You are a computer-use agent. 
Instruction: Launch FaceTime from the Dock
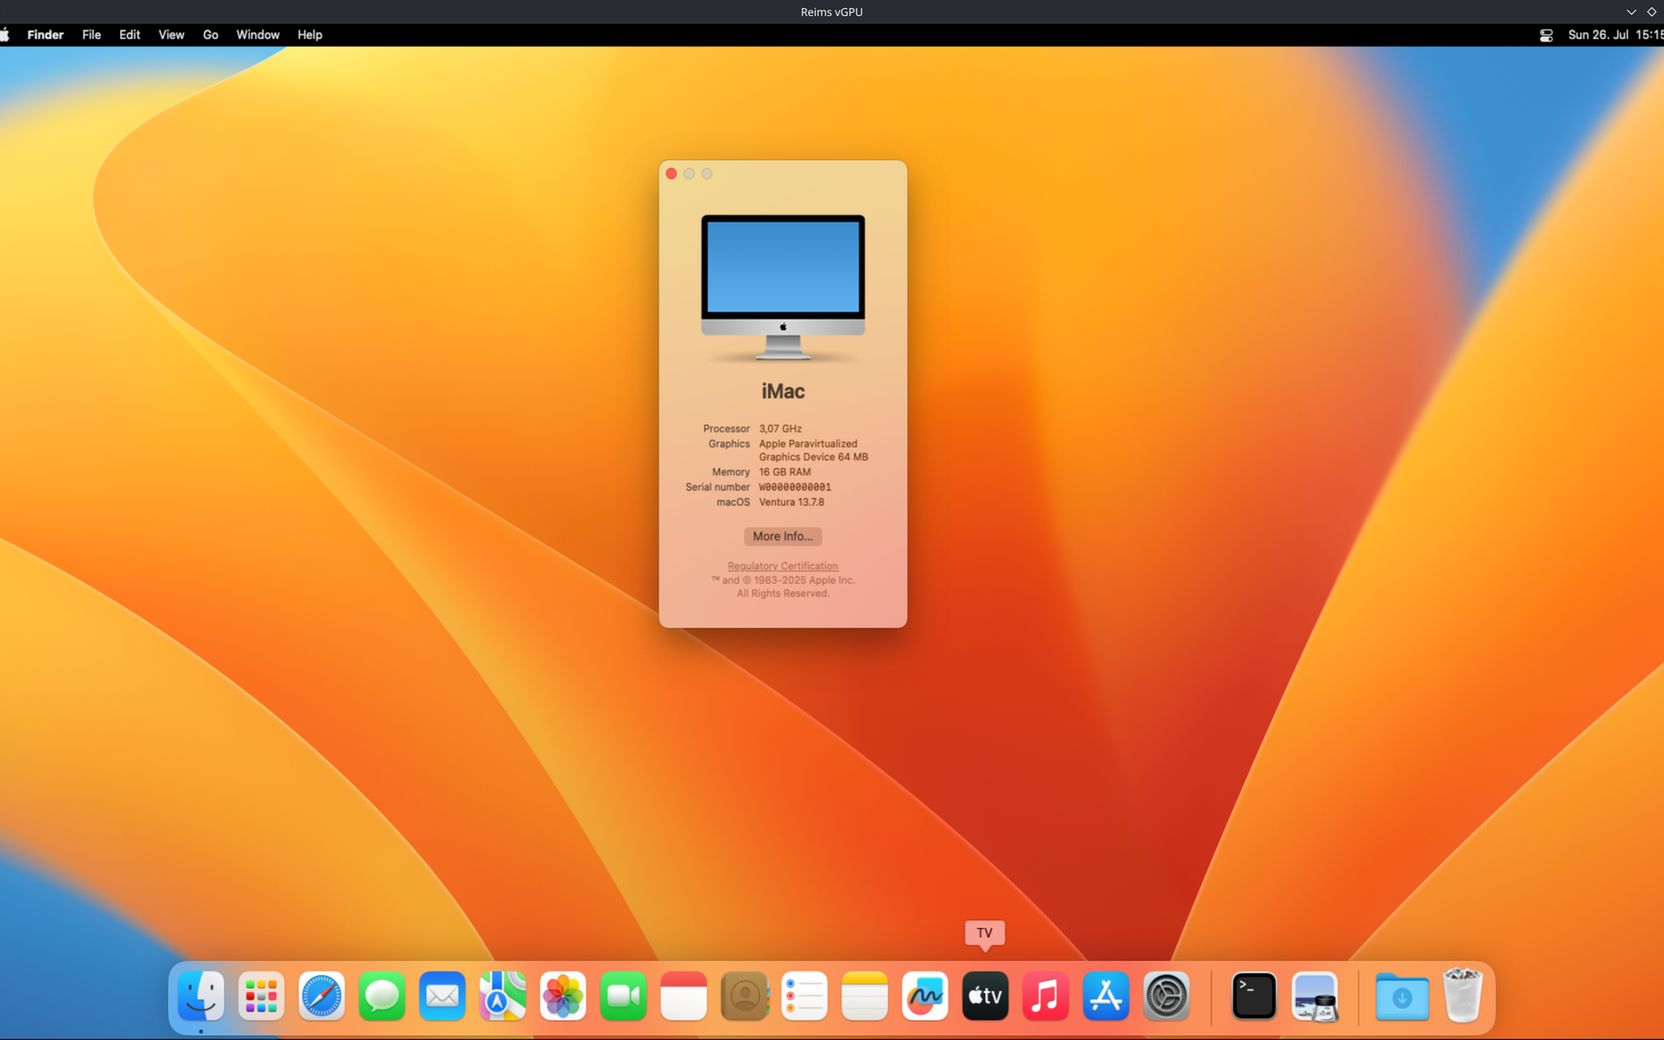tap(623, 996)
